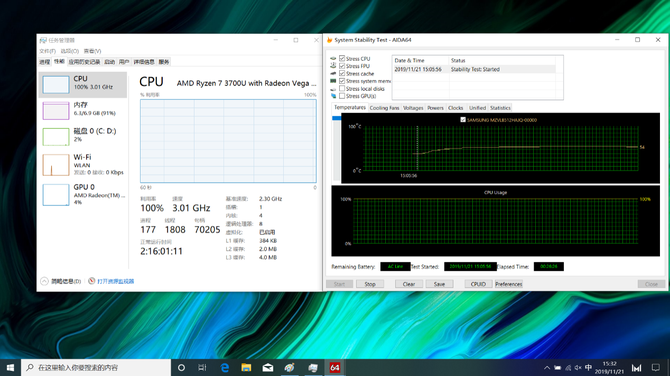
Task: Launch Microsoft Edge from taskbar
Action: [225, 367]
